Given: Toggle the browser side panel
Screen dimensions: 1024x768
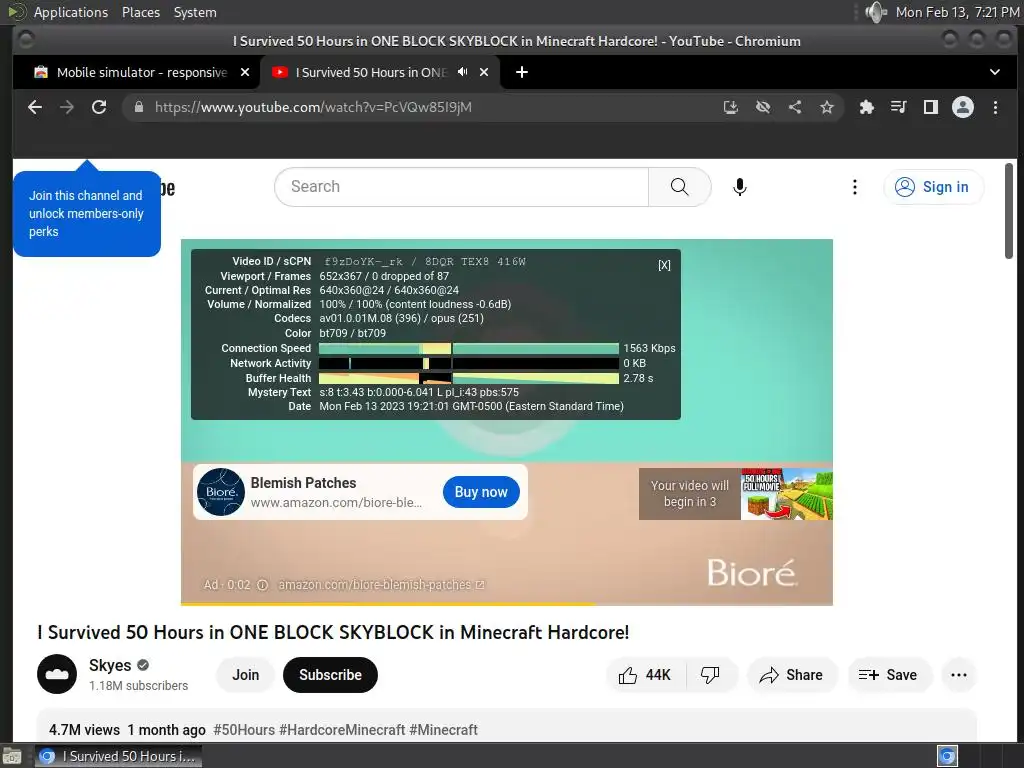Looking at the screenshot, I should click(931, 107).
